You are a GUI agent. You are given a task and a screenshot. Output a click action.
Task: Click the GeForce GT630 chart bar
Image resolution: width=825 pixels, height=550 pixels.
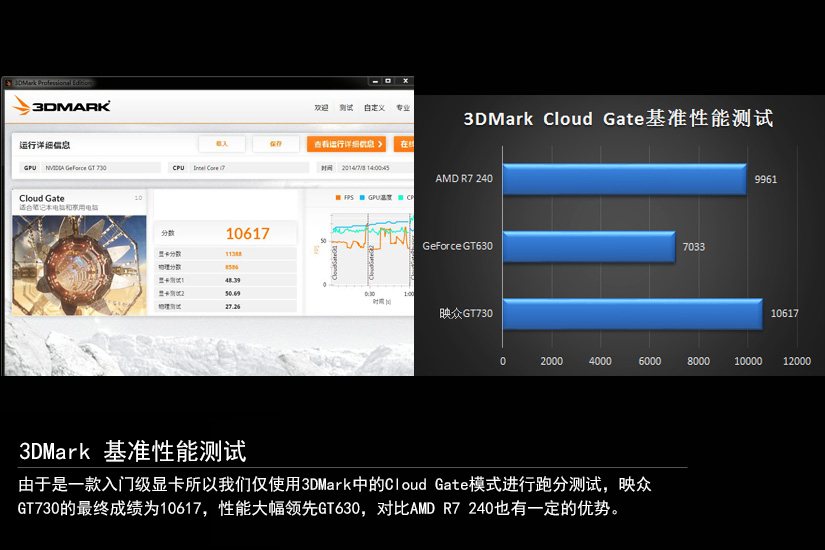(589, 247)
